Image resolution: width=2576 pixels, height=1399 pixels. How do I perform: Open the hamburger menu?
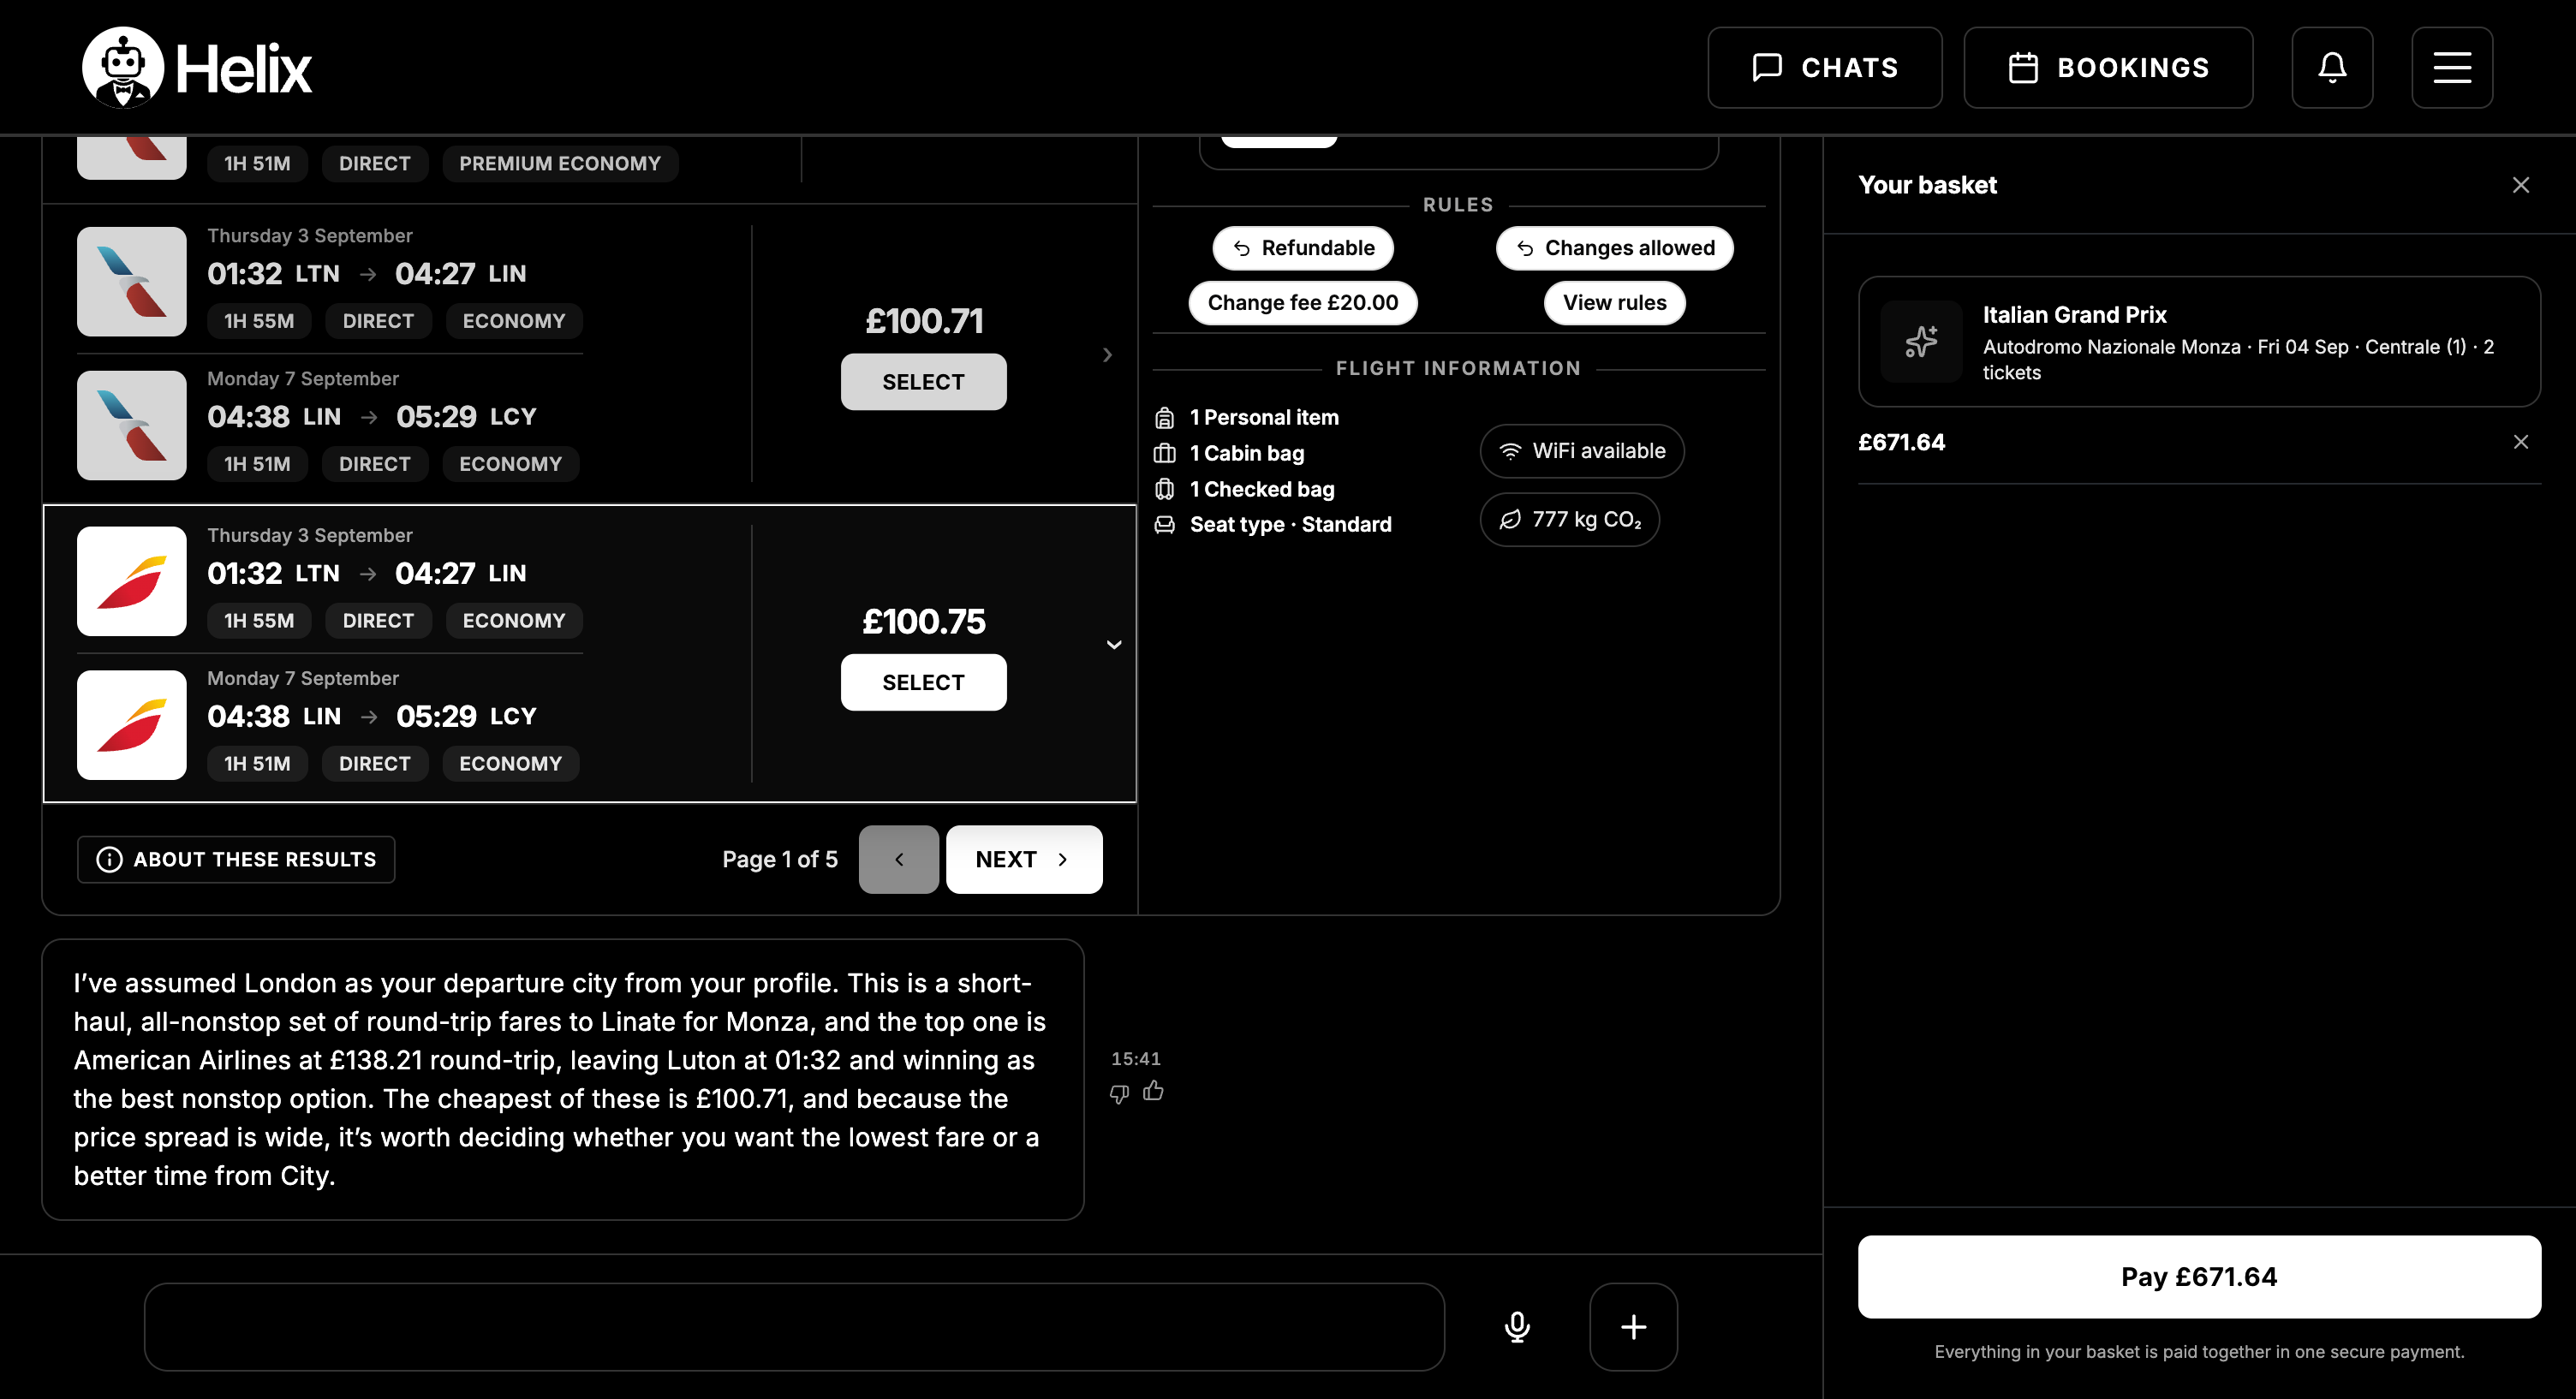[2452, 67]
